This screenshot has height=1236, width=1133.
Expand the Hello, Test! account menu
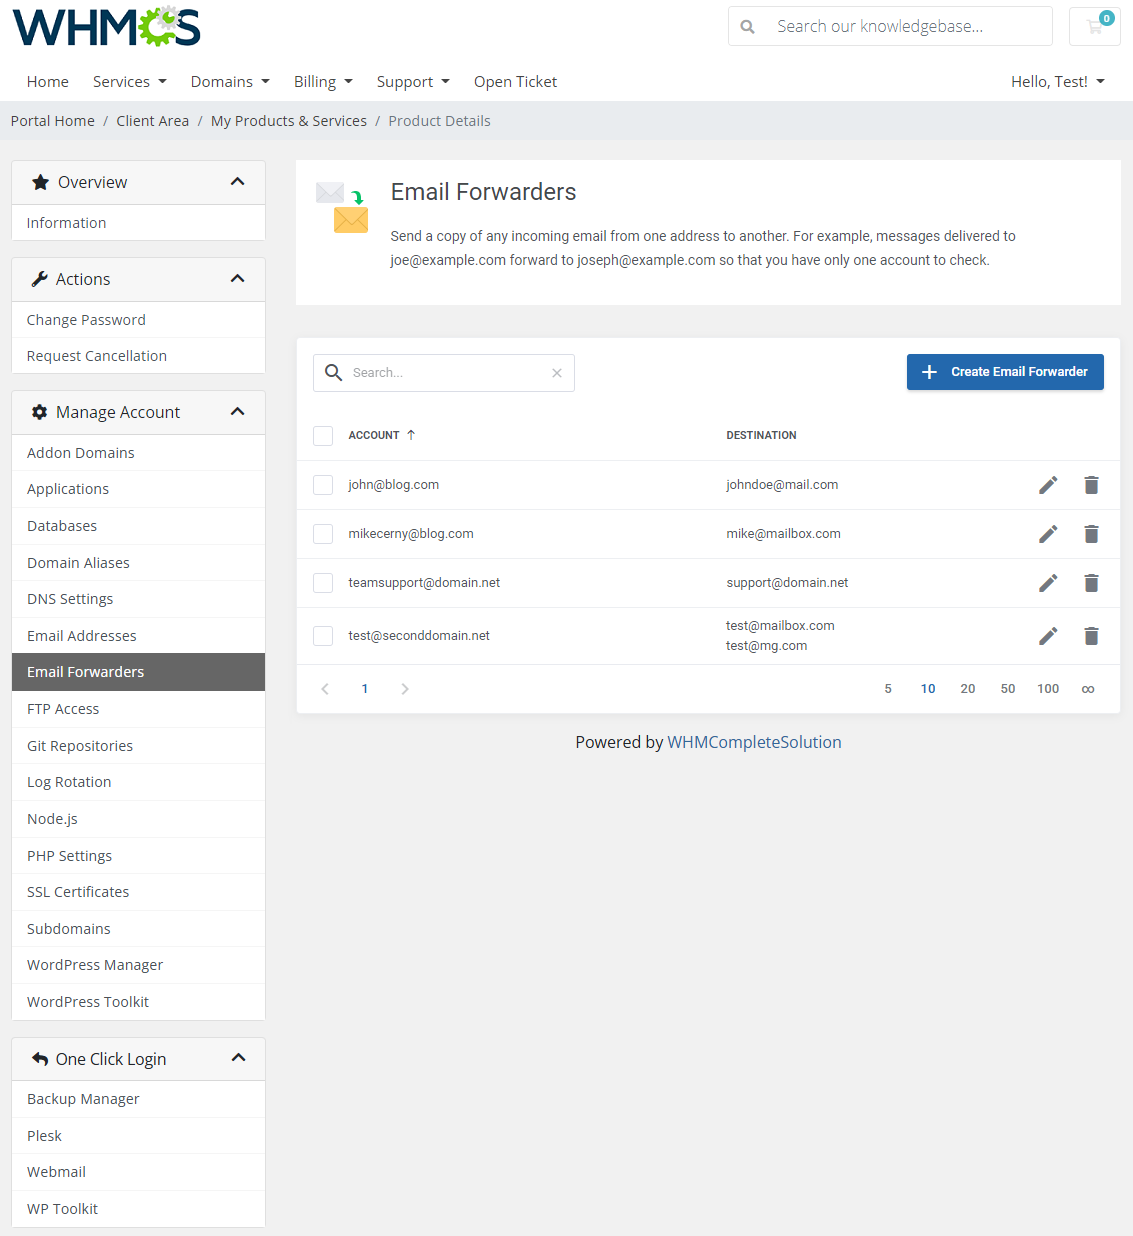tap(1057, 81)
